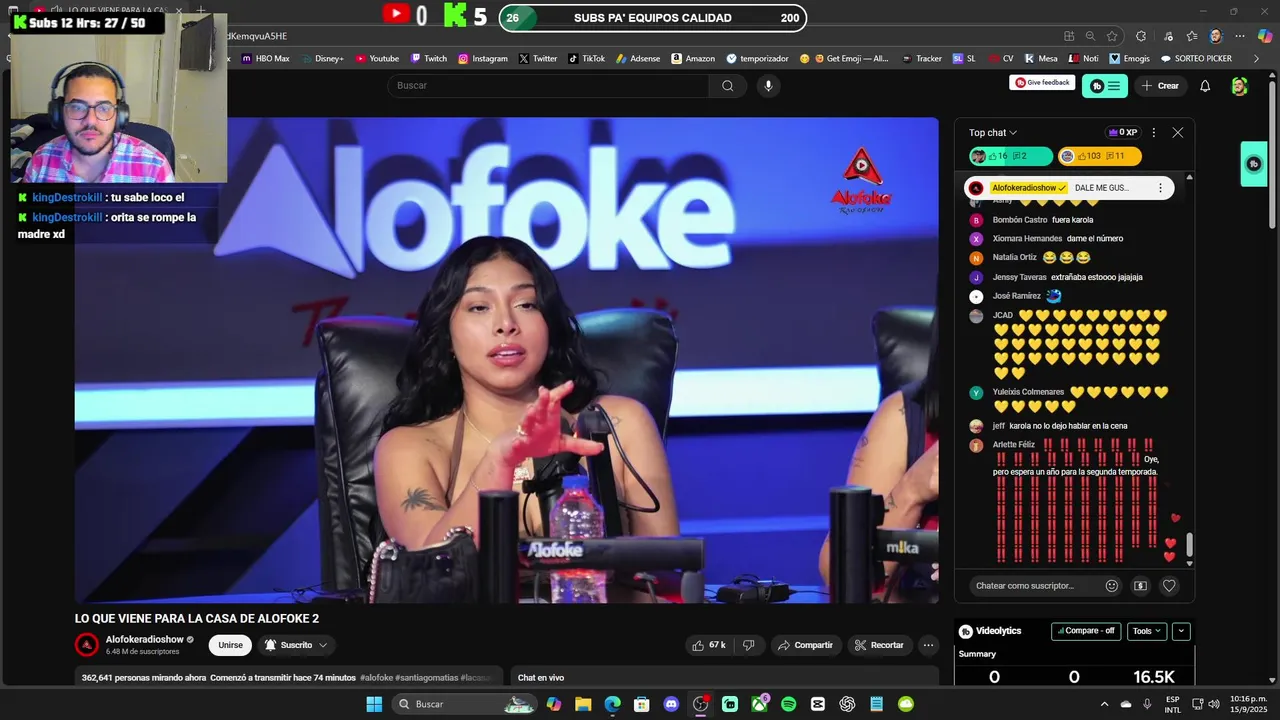Open Windows Start menu
The width and height of the screenshot is (1280, 720).
[x=374, y=704]
